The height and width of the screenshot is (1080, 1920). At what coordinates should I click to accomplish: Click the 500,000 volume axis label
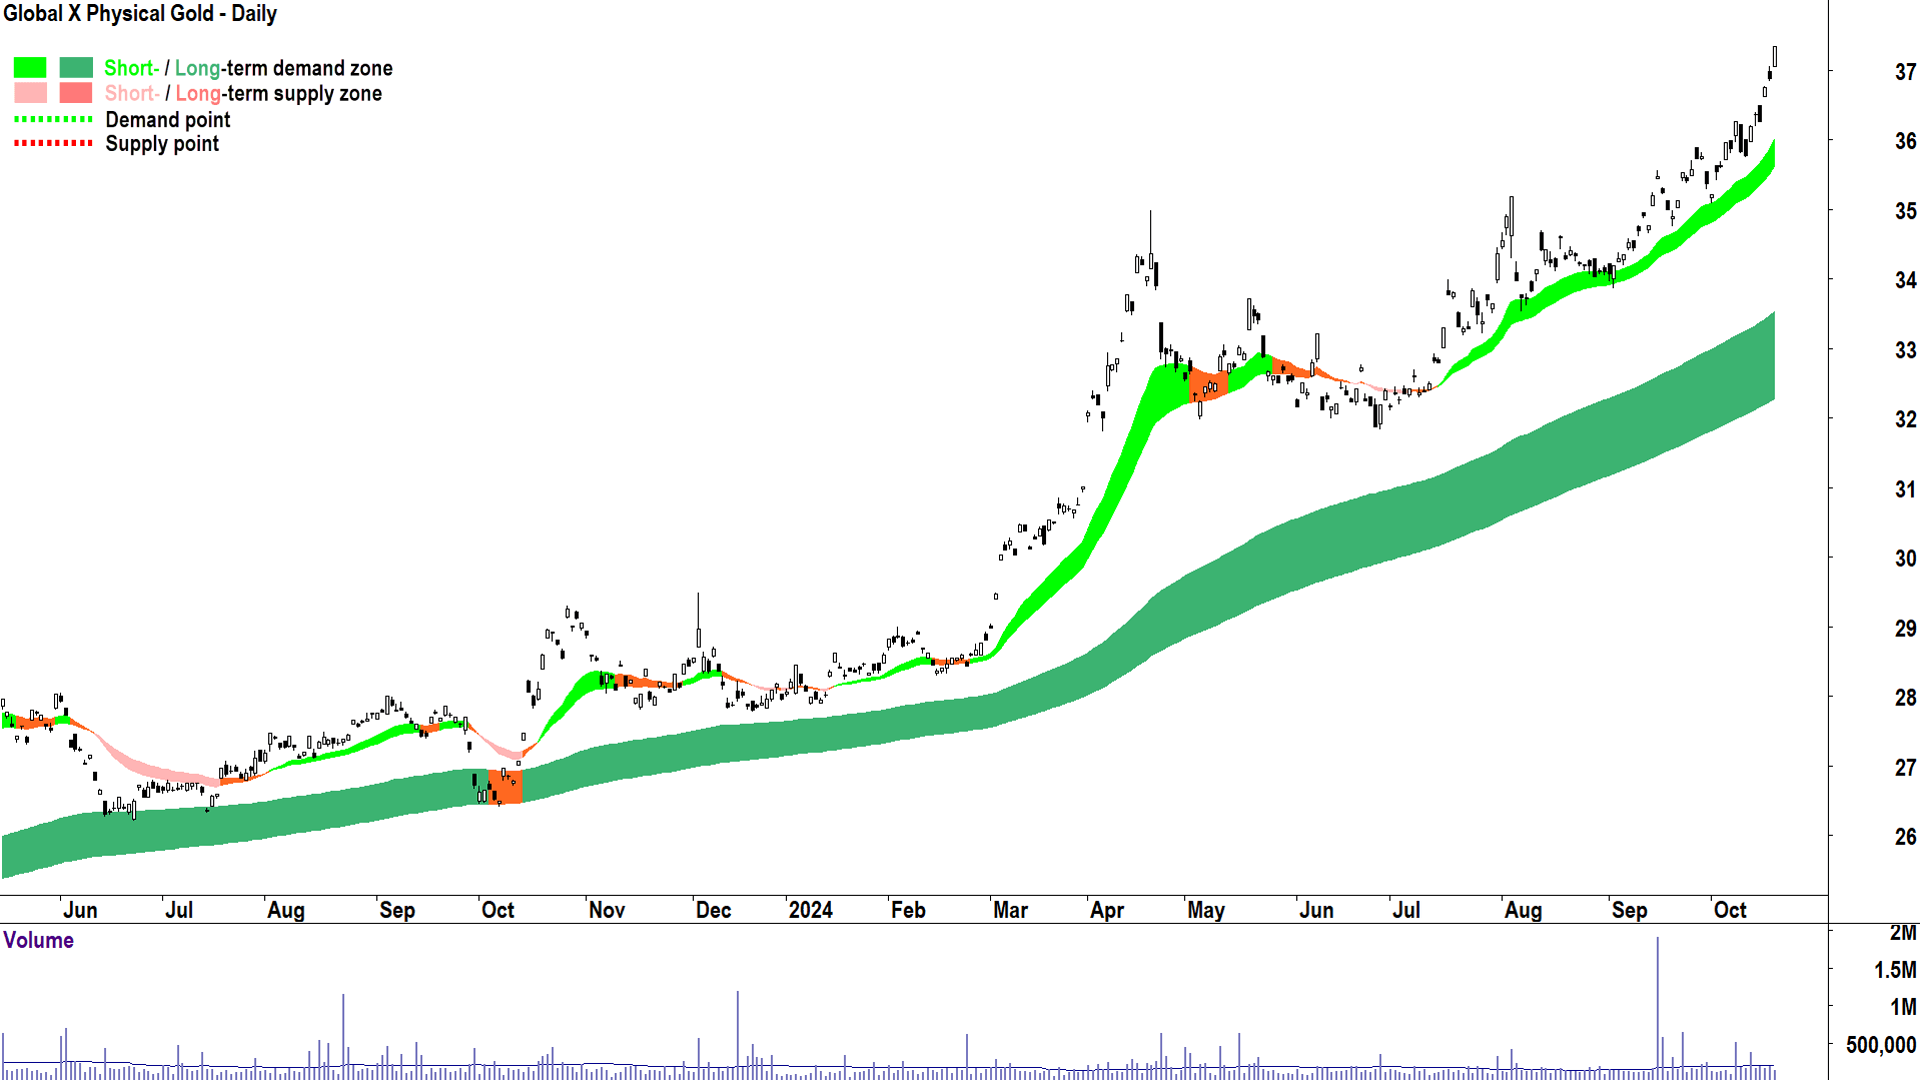click(x=1881, y=1045)
